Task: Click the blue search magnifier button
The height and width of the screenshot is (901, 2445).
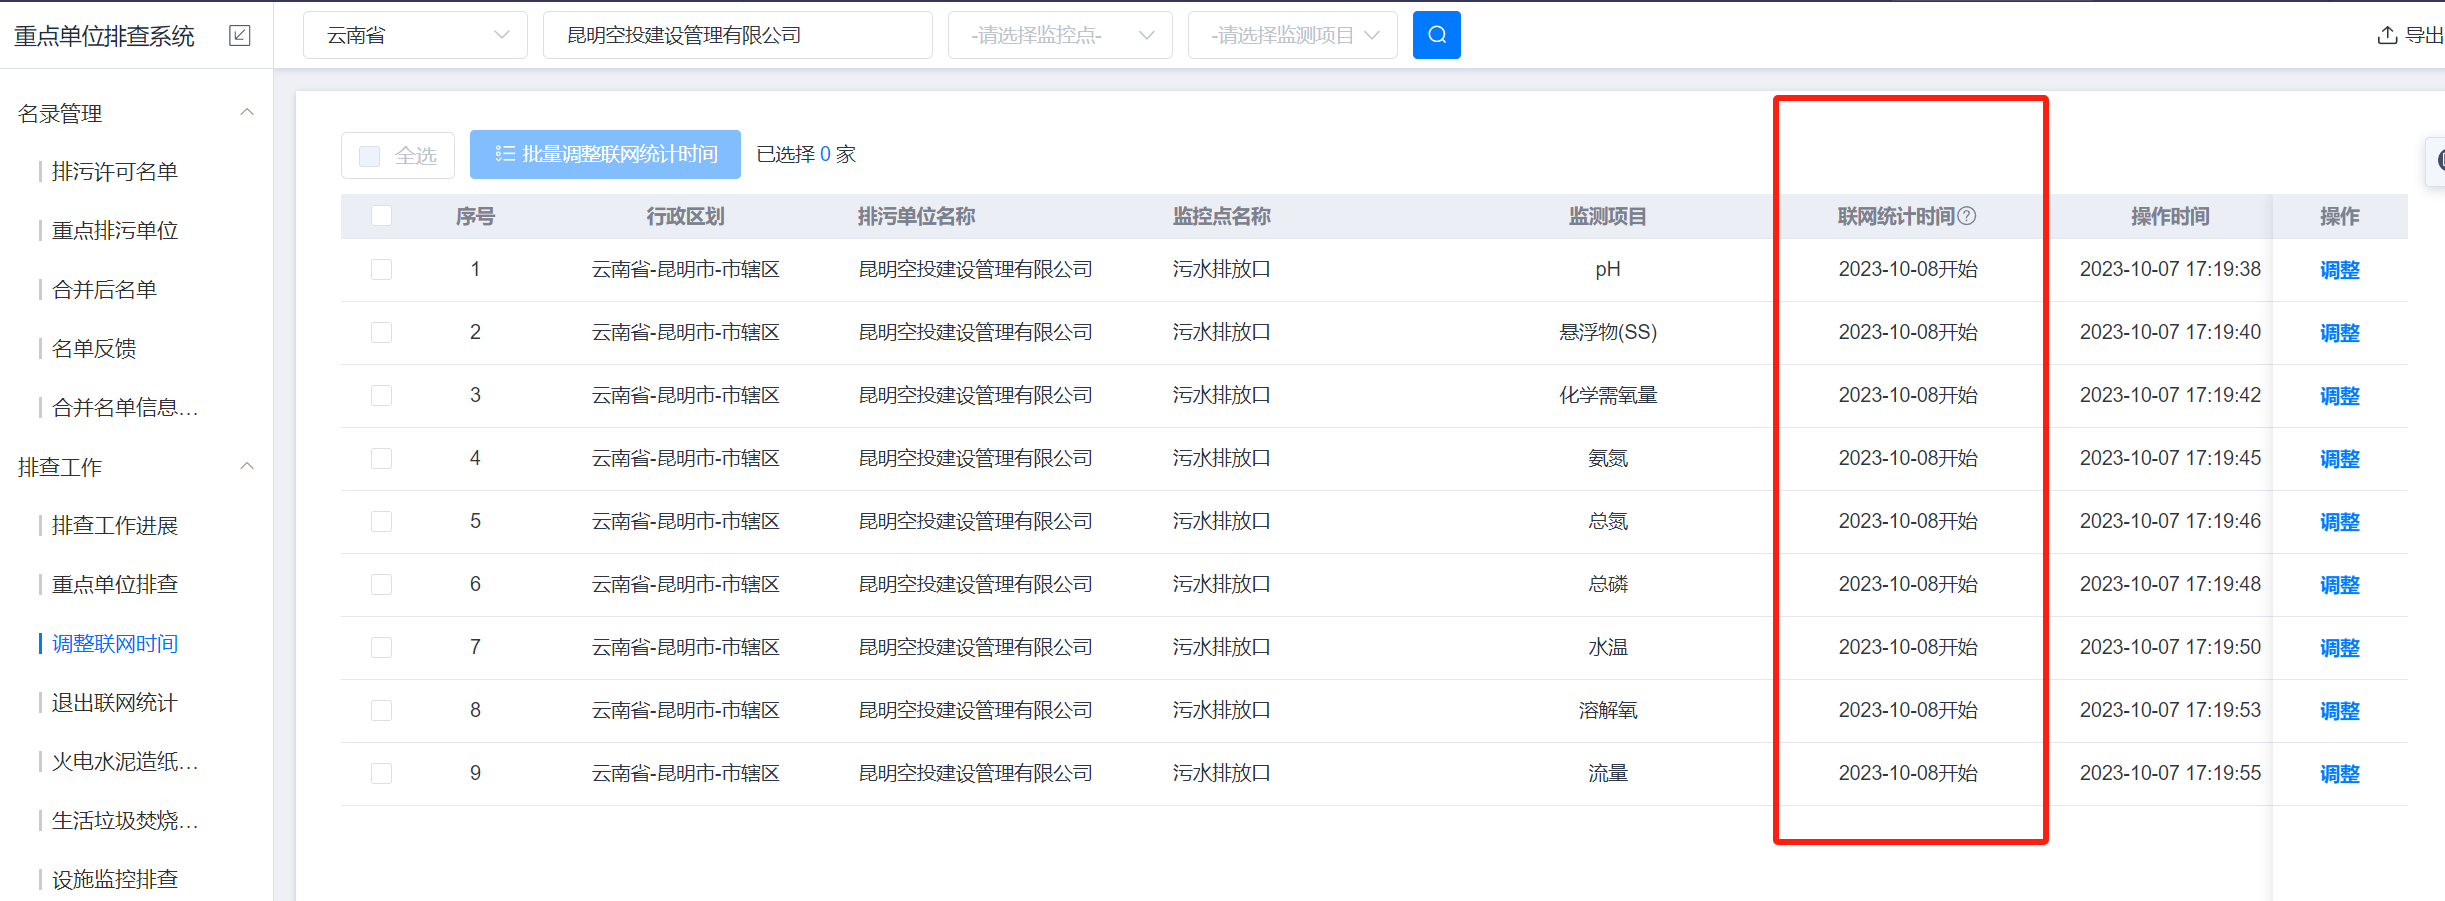Action: point(1436,35)
